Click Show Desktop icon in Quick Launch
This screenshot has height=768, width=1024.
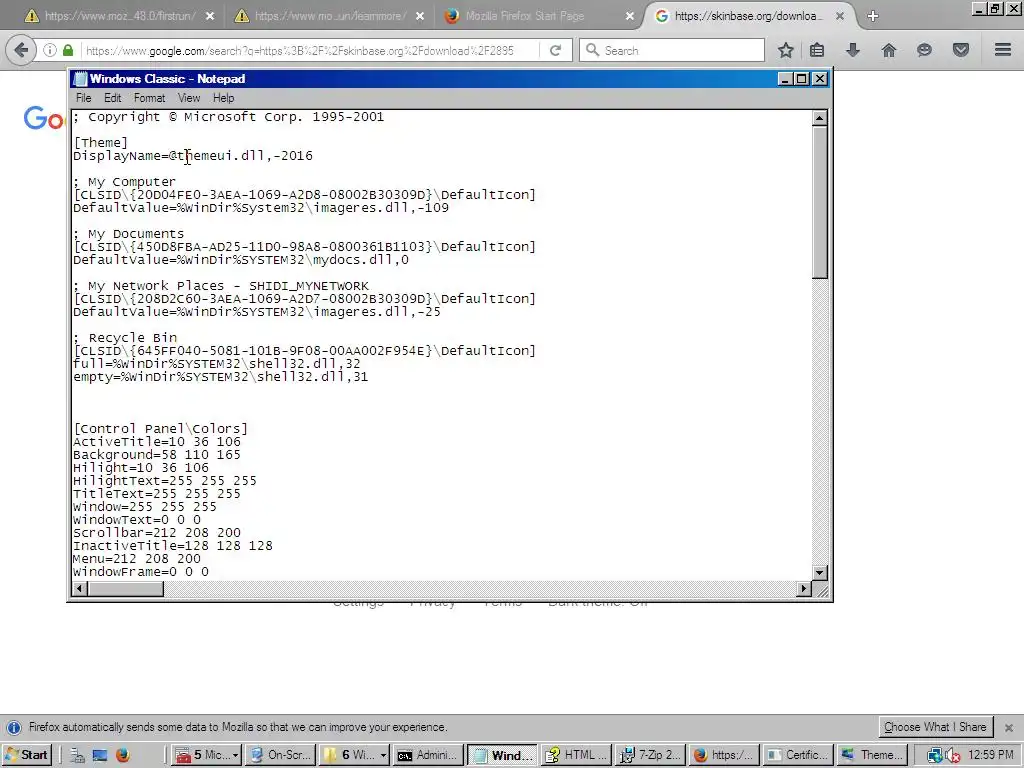coord(99,756)
